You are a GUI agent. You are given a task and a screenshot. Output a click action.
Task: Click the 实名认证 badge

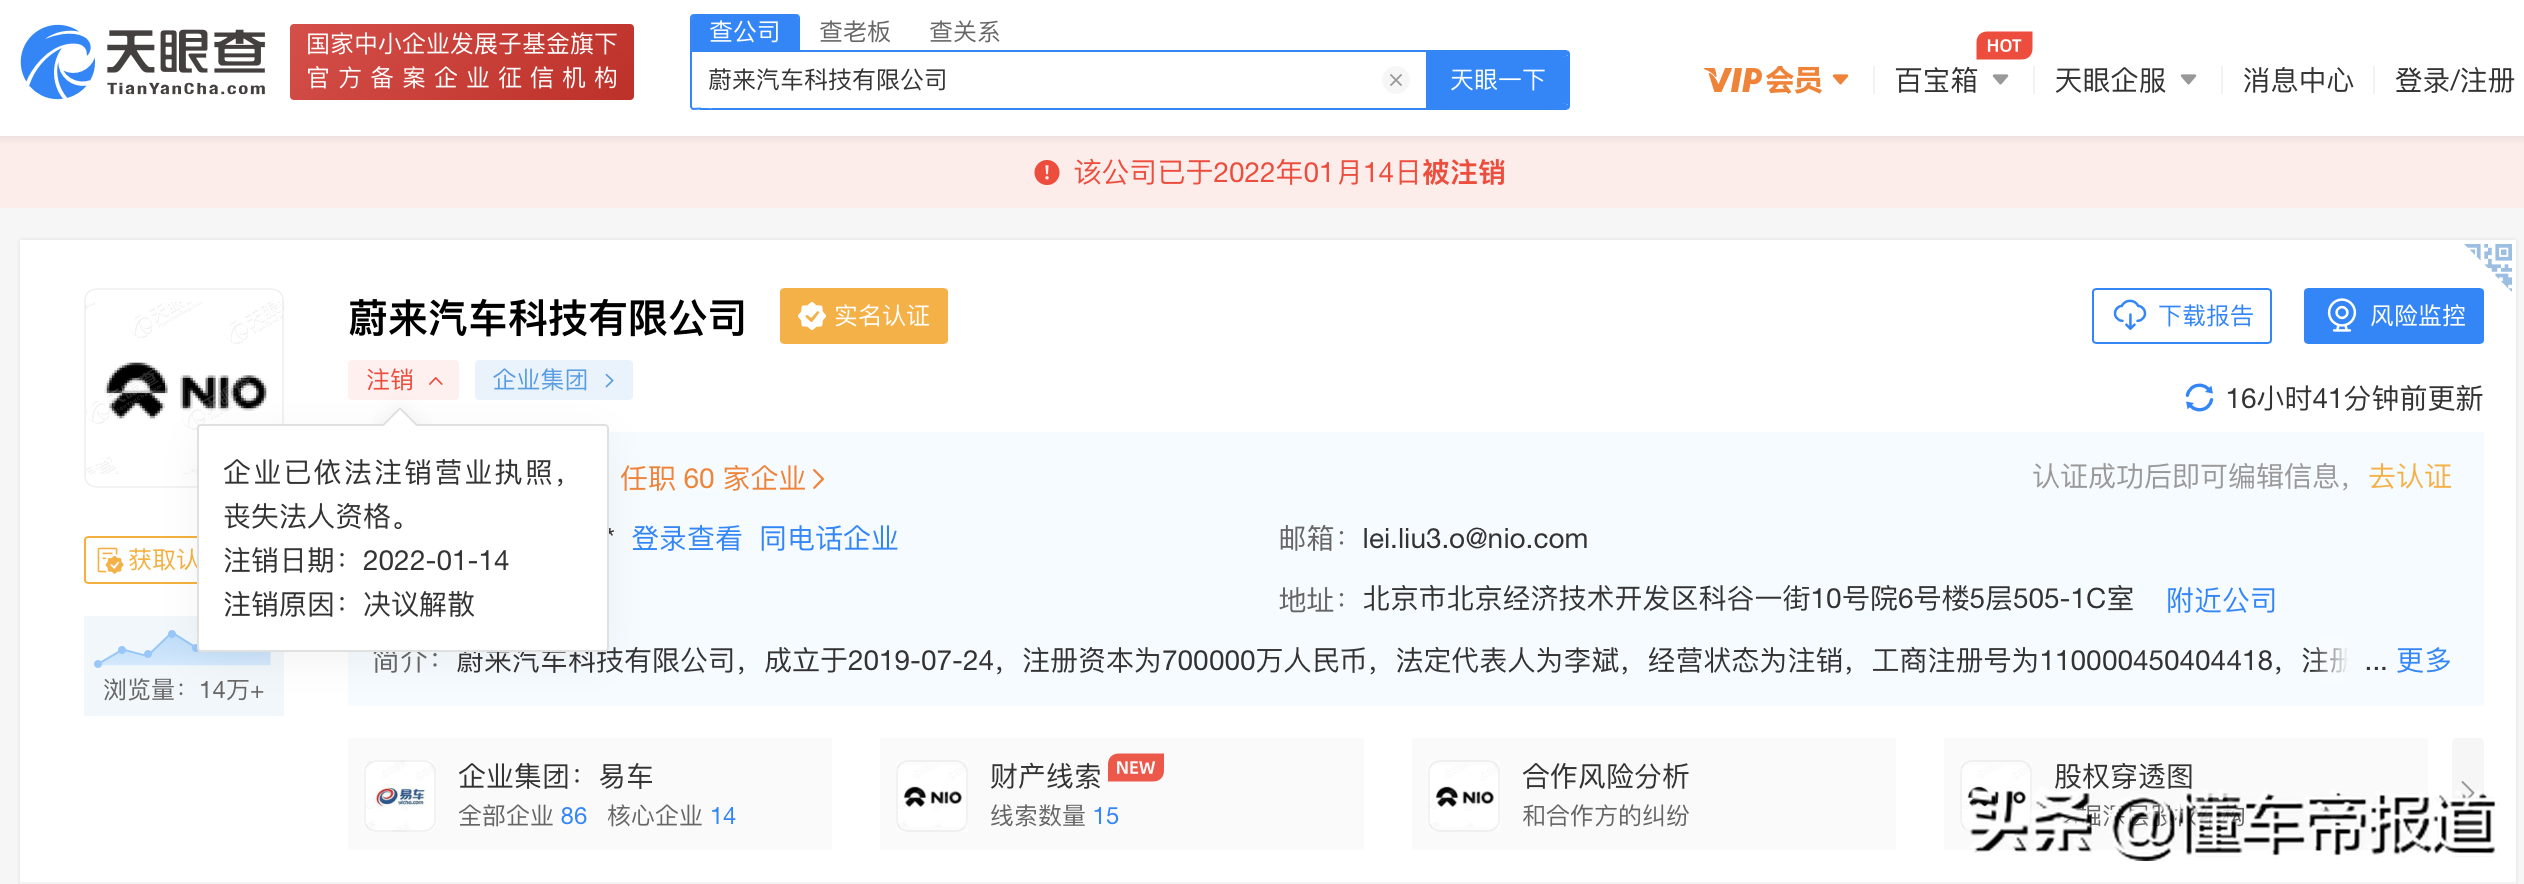pyautogui.click(x=864, y=316)
